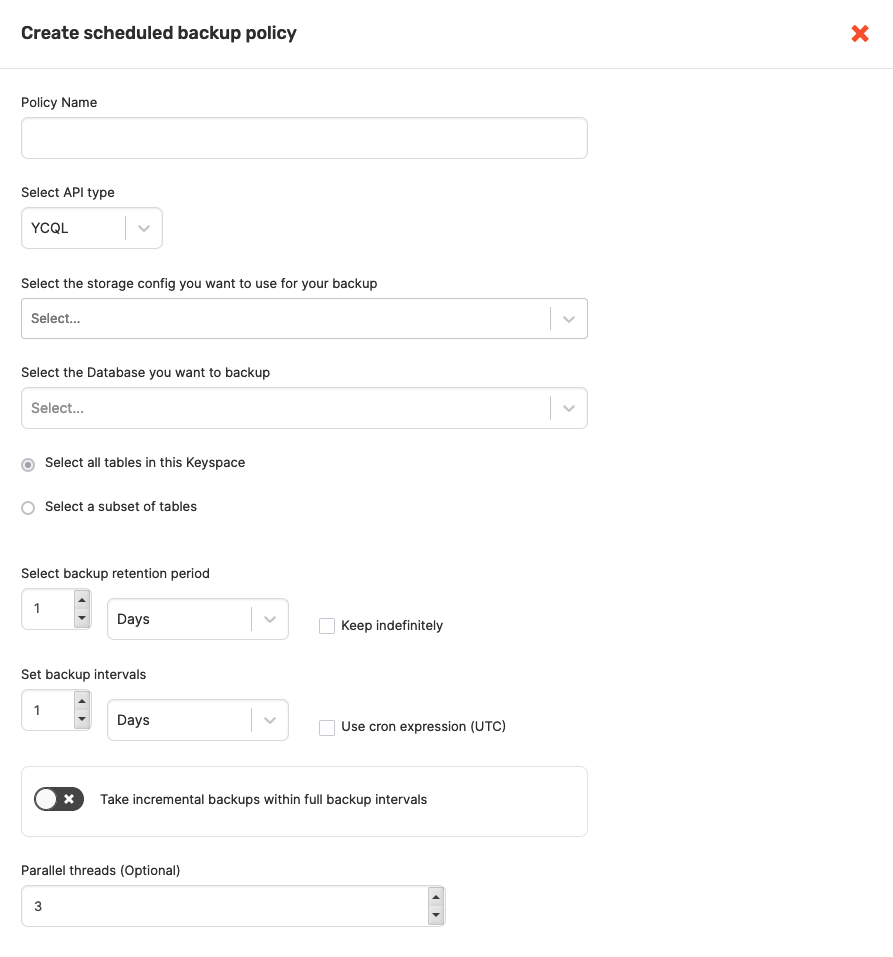Increment the backup intervals value
The width and height of the screenshot is (893, 957).
click(83, 701)
